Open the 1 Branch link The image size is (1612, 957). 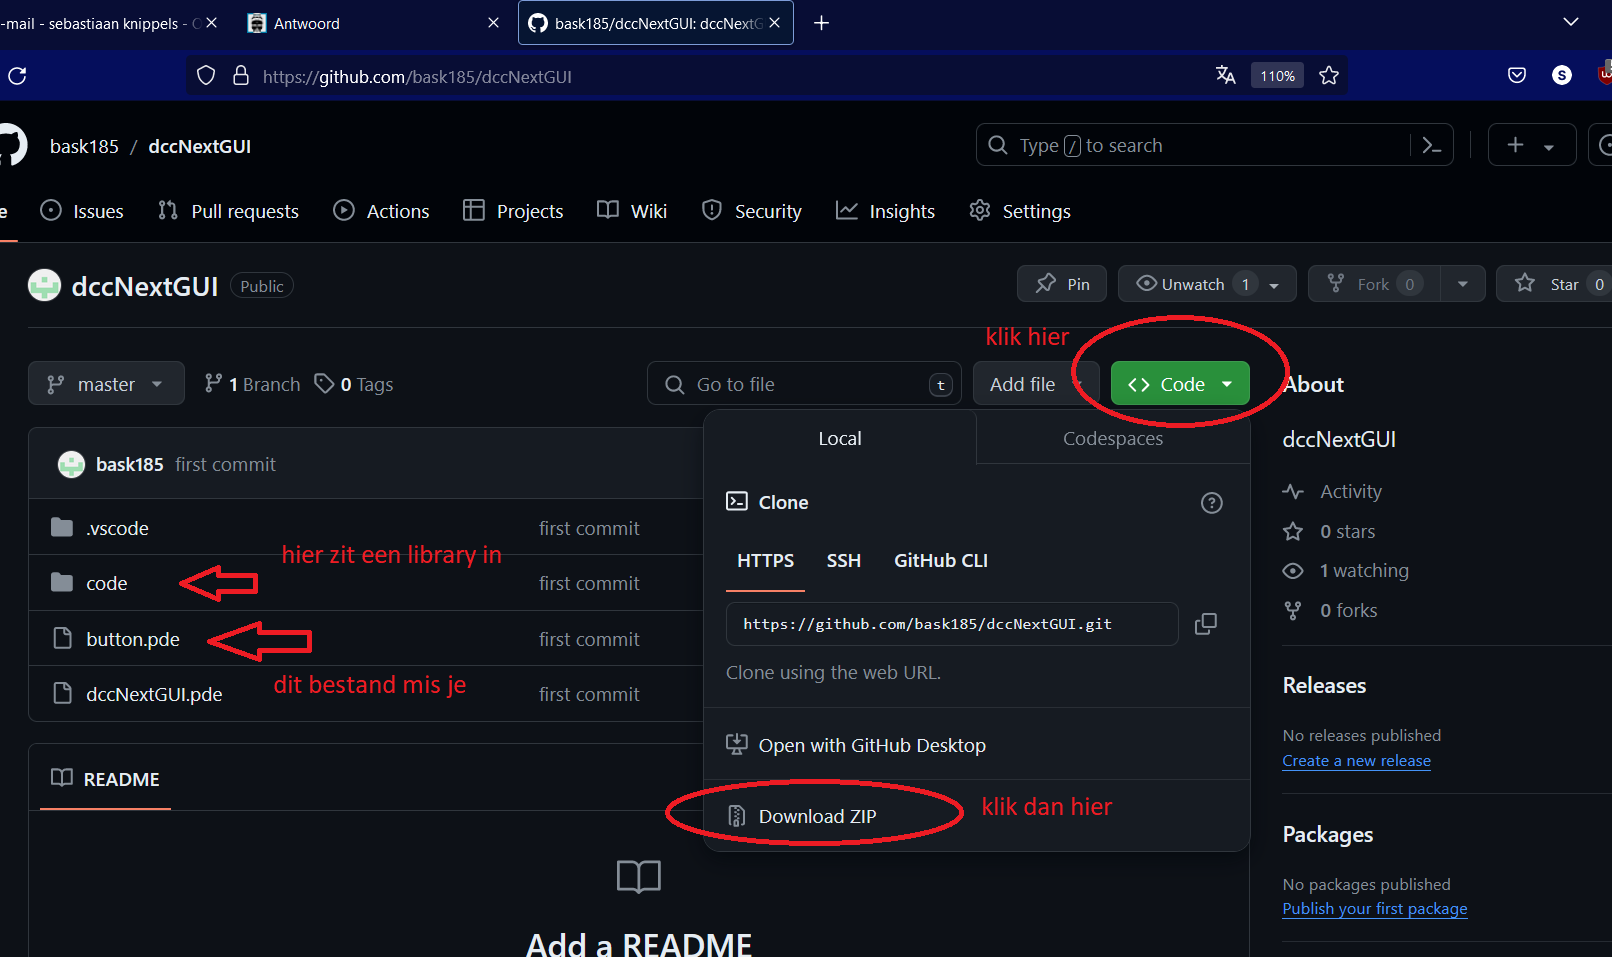click(252, 384)
